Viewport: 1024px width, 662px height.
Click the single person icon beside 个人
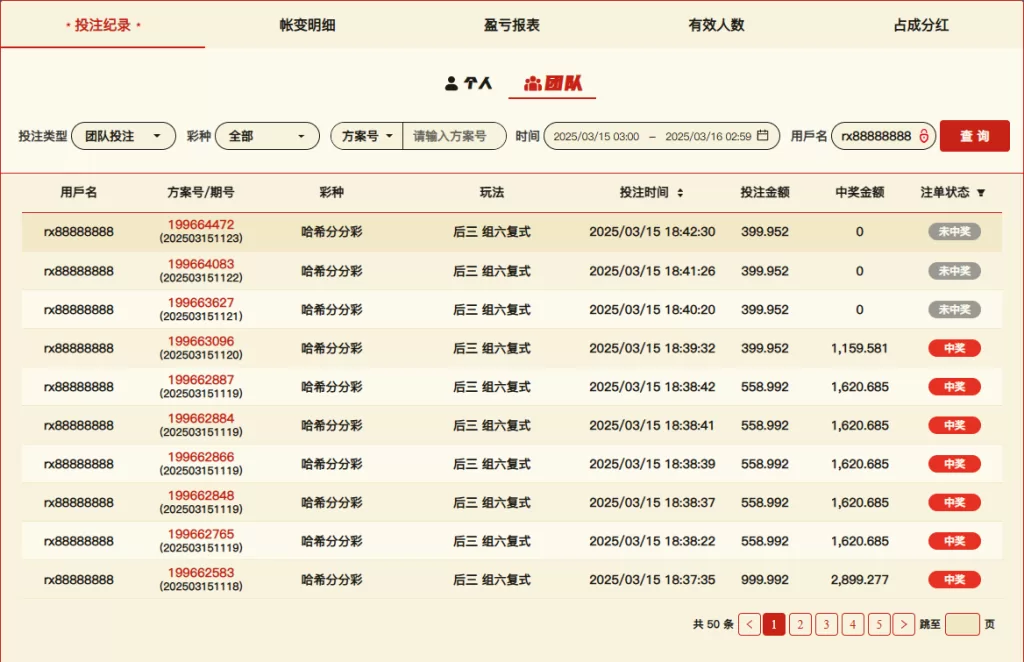(x=451, y=84)
